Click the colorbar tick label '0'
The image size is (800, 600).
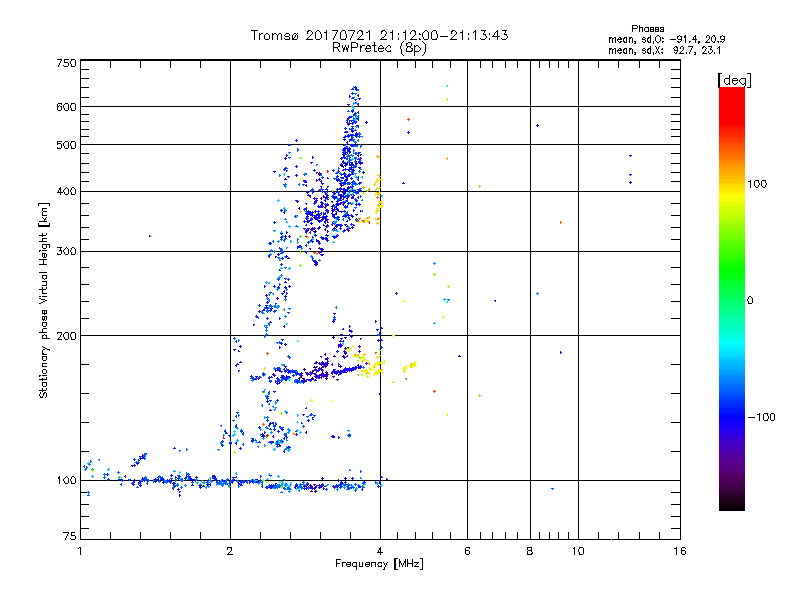[x=750, y=301]
